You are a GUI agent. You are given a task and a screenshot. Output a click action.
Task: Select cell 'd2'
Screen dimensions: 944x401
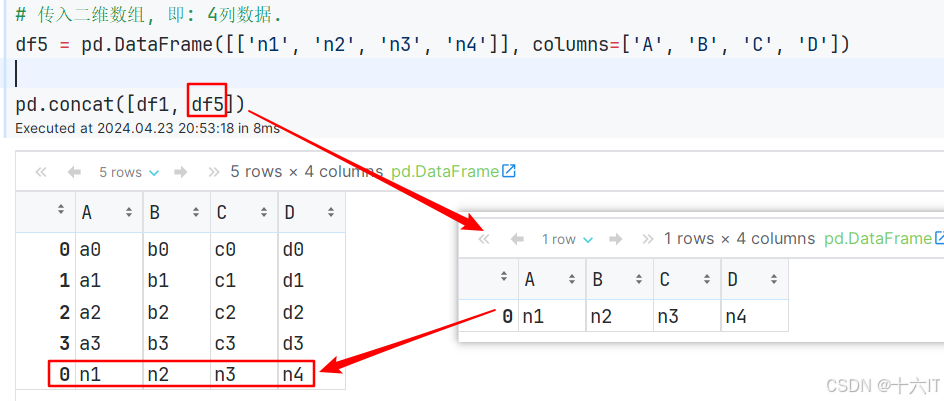pyautogui.click(x=311, y=312)
